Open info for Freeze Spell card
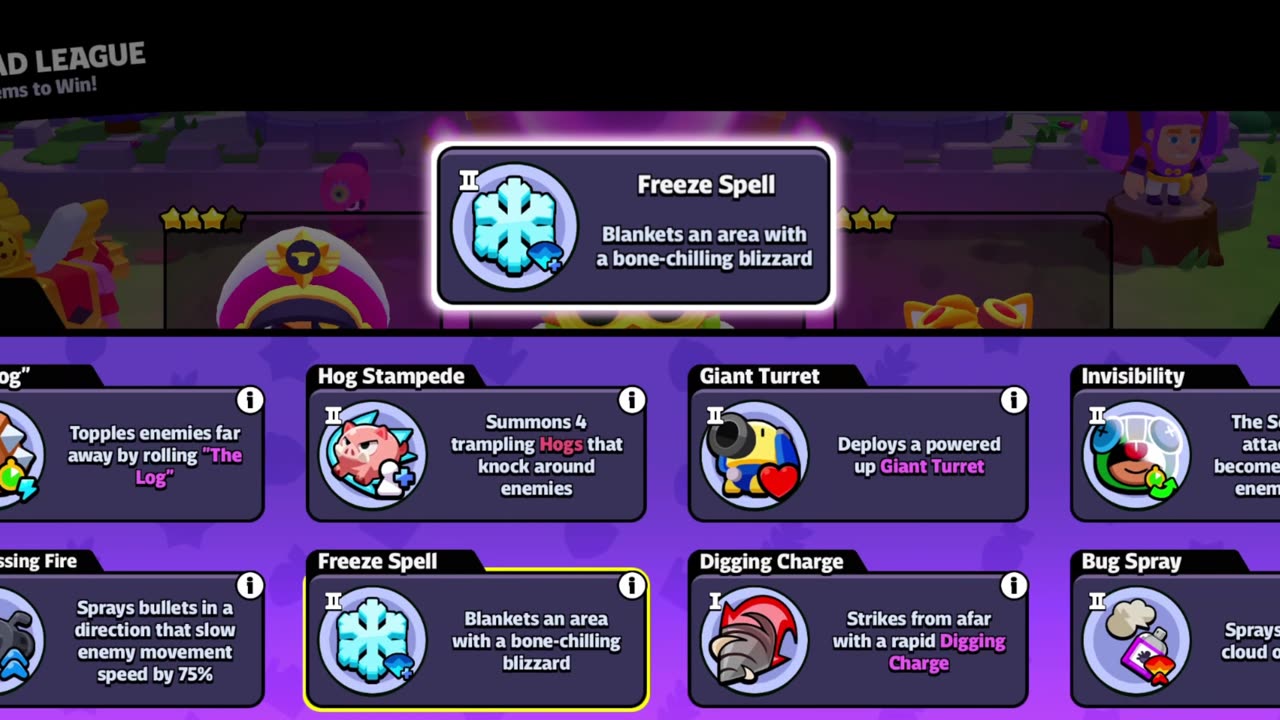 631,585
